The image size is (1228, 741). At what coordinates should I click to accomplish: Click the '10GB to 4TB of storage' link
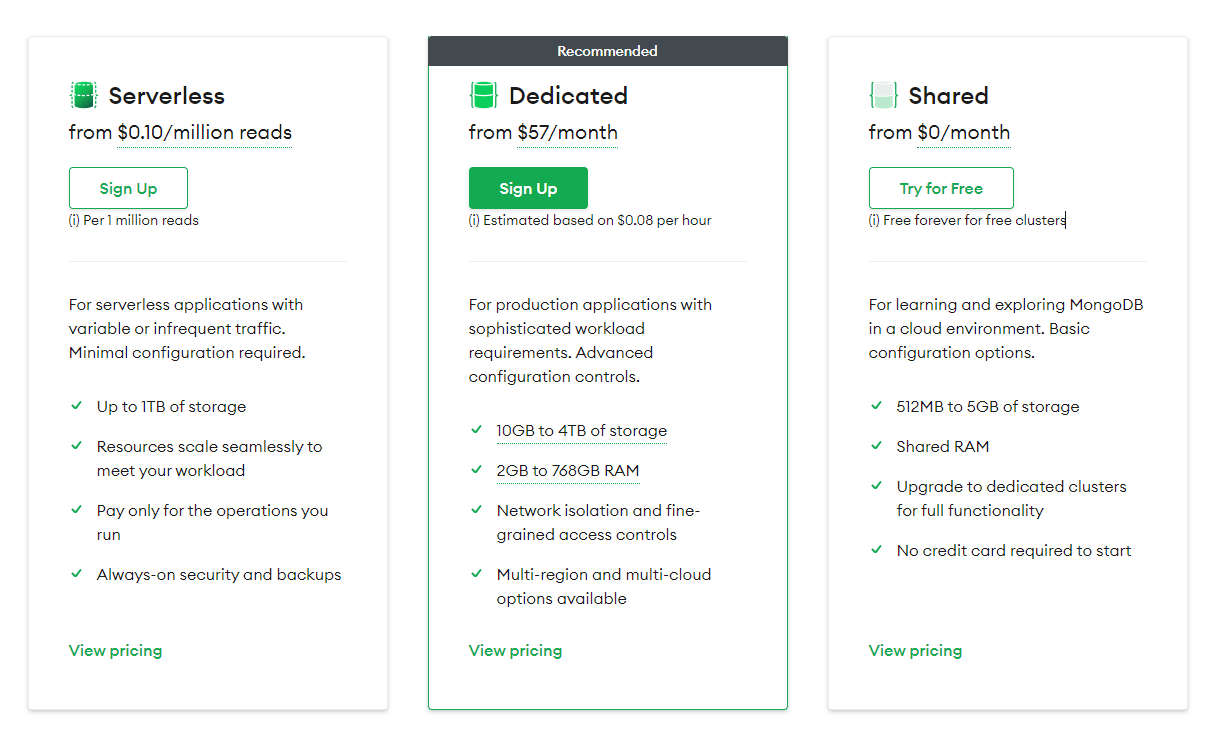[x=582, y=430]
